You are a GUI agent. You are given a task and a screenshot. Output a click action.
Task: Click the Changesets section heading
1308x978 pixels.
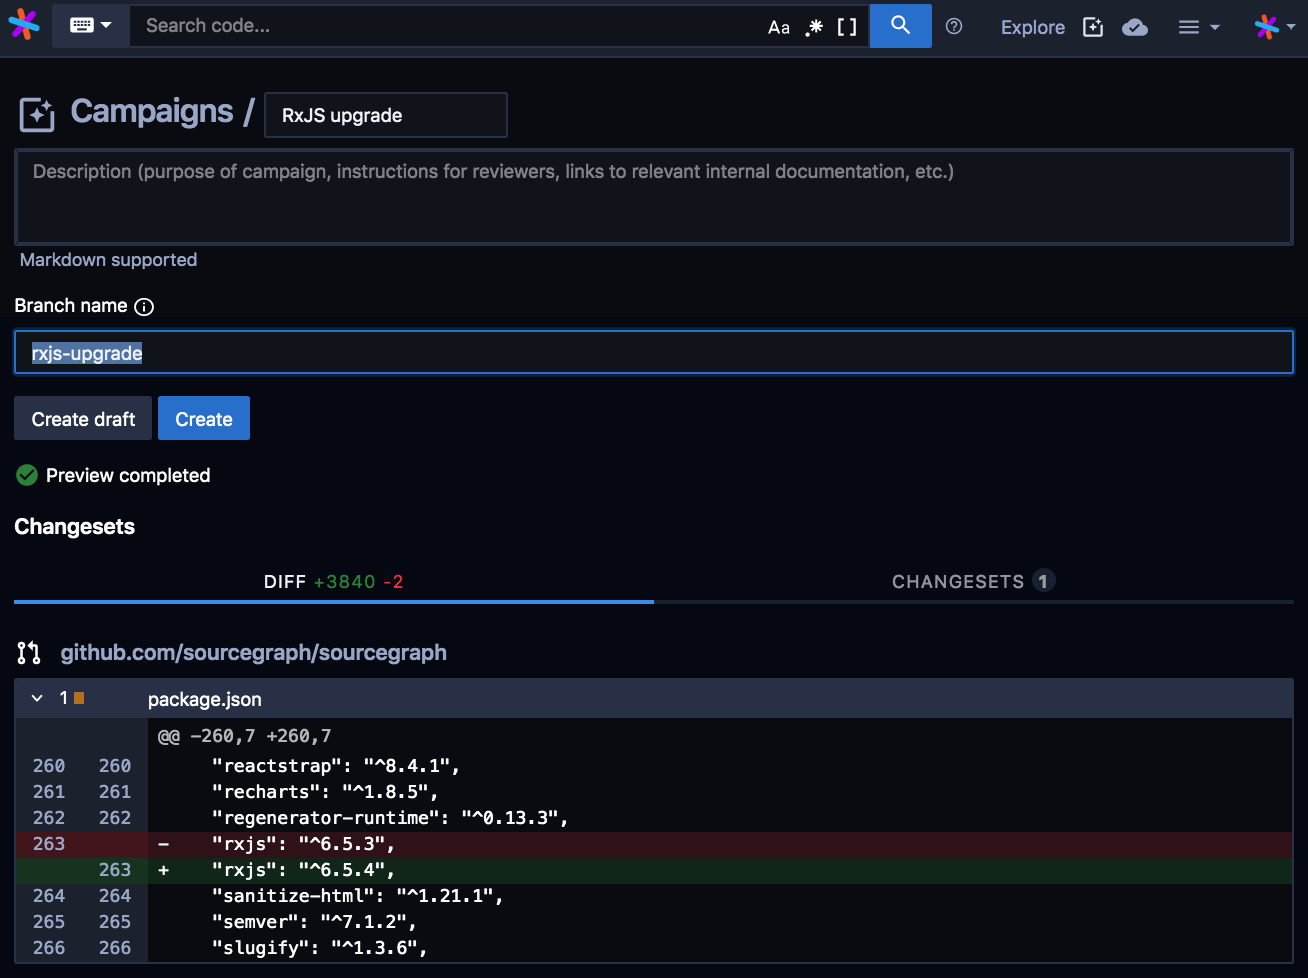click(75, 527)
